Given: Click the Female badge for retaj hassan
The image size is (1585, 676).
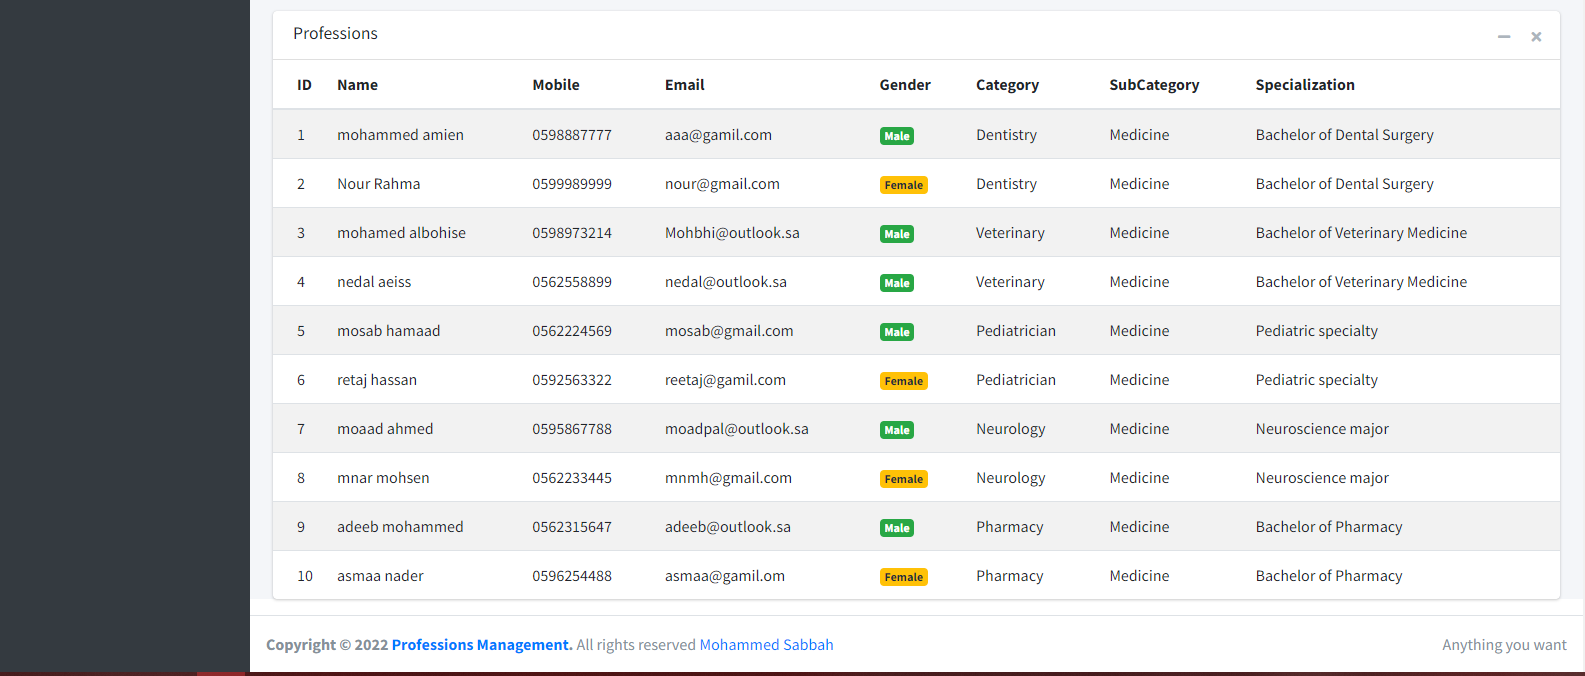Looking at the screenshot, I should coord(903,381).
